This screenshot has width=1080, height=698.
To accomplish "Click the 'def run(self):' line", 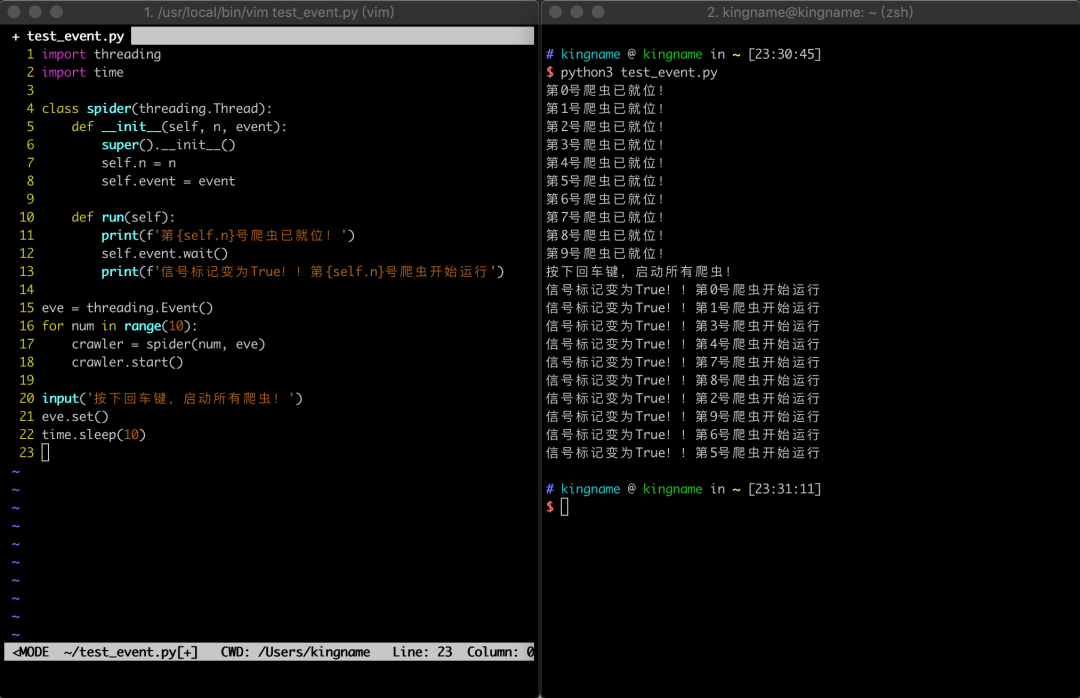I will pos(123,217).
